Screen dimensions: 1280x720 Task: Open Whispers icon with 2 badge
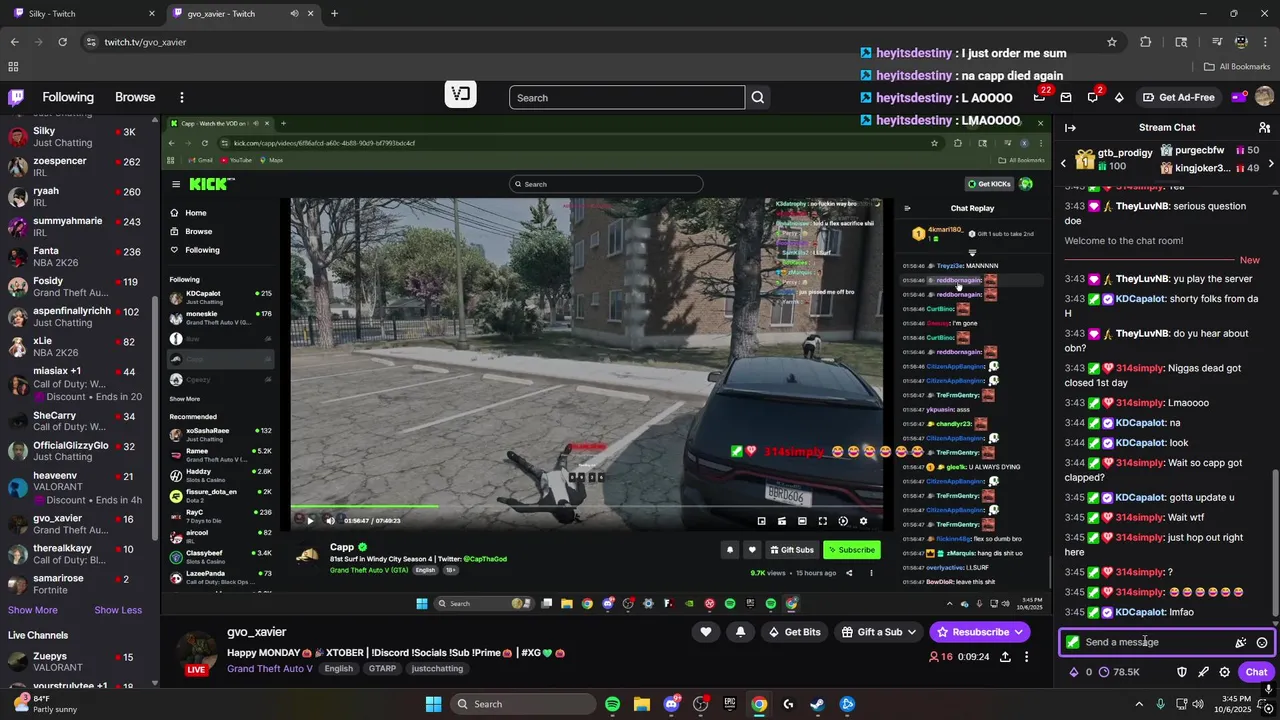[1093, 97]
